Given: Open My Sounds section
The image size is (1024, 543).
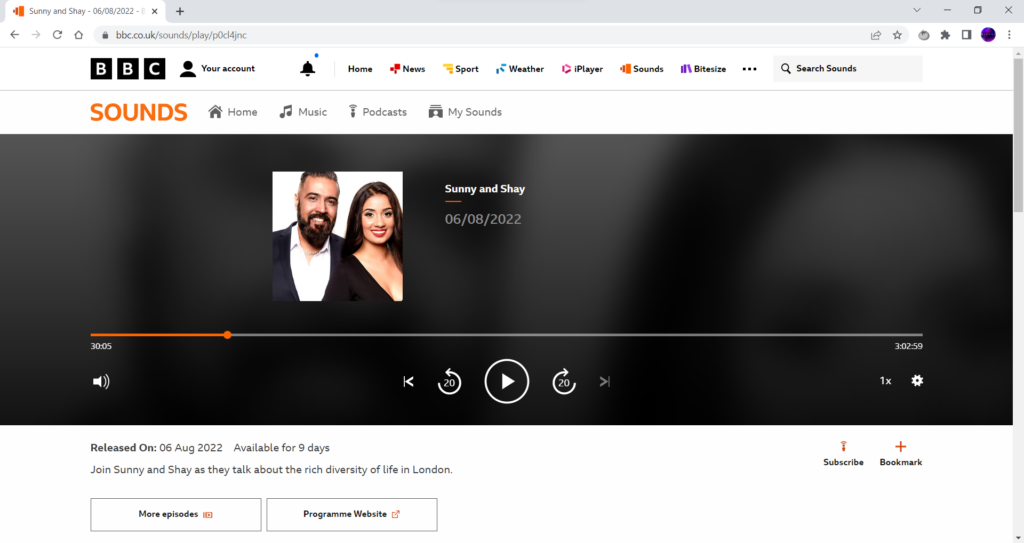Looking at the screenshot, I should (465, 112).
